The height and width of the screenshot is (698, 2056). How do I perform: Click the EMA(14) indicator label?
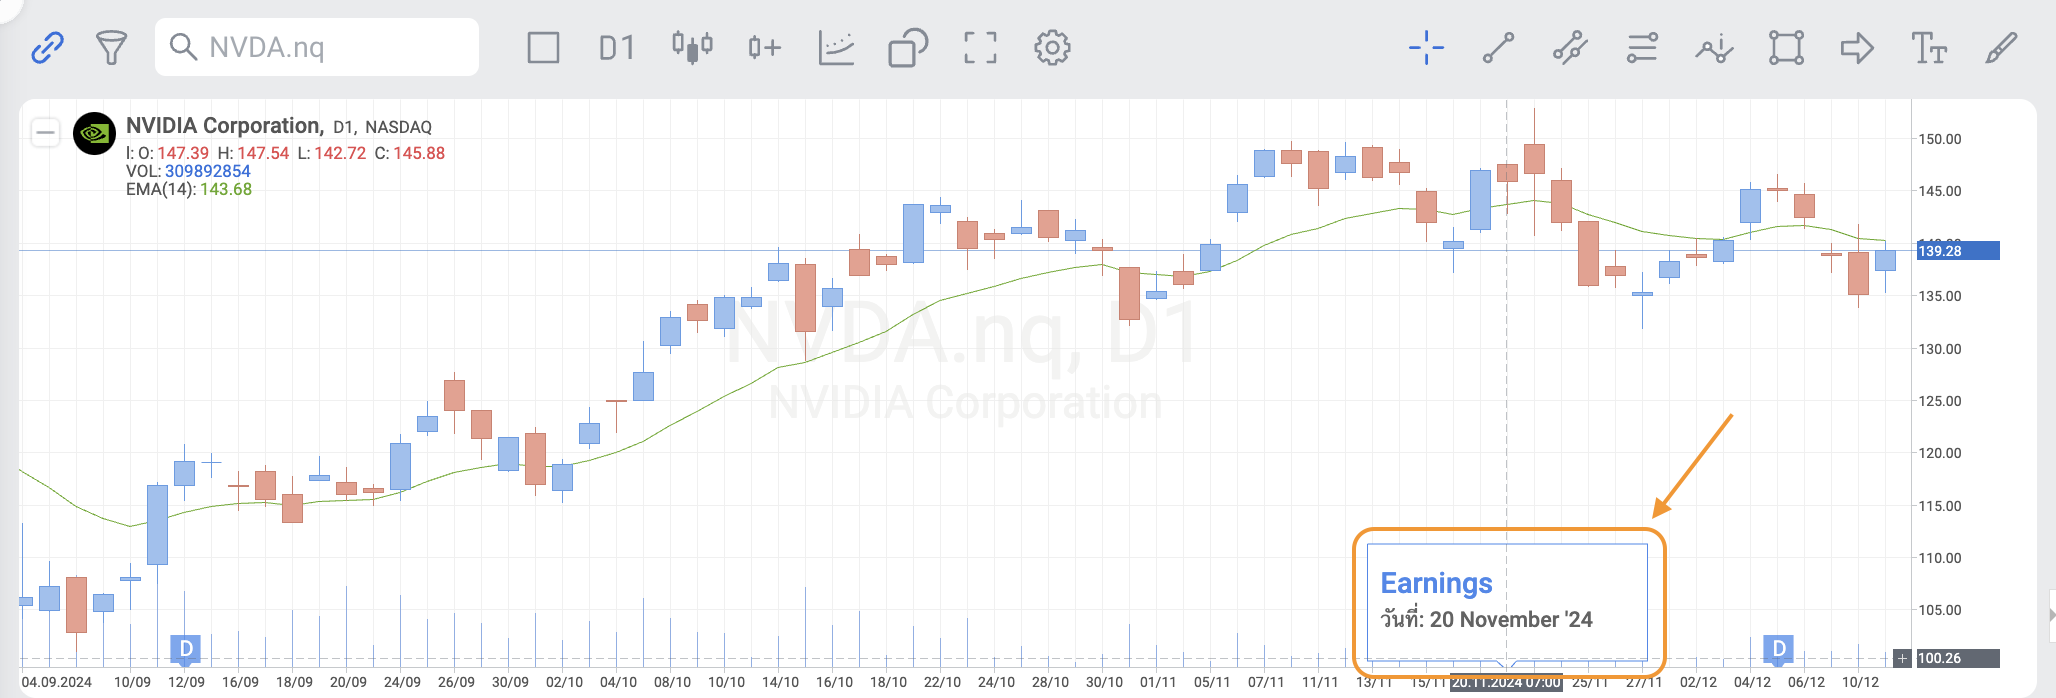pyautogui.click(x=159, y=189)
